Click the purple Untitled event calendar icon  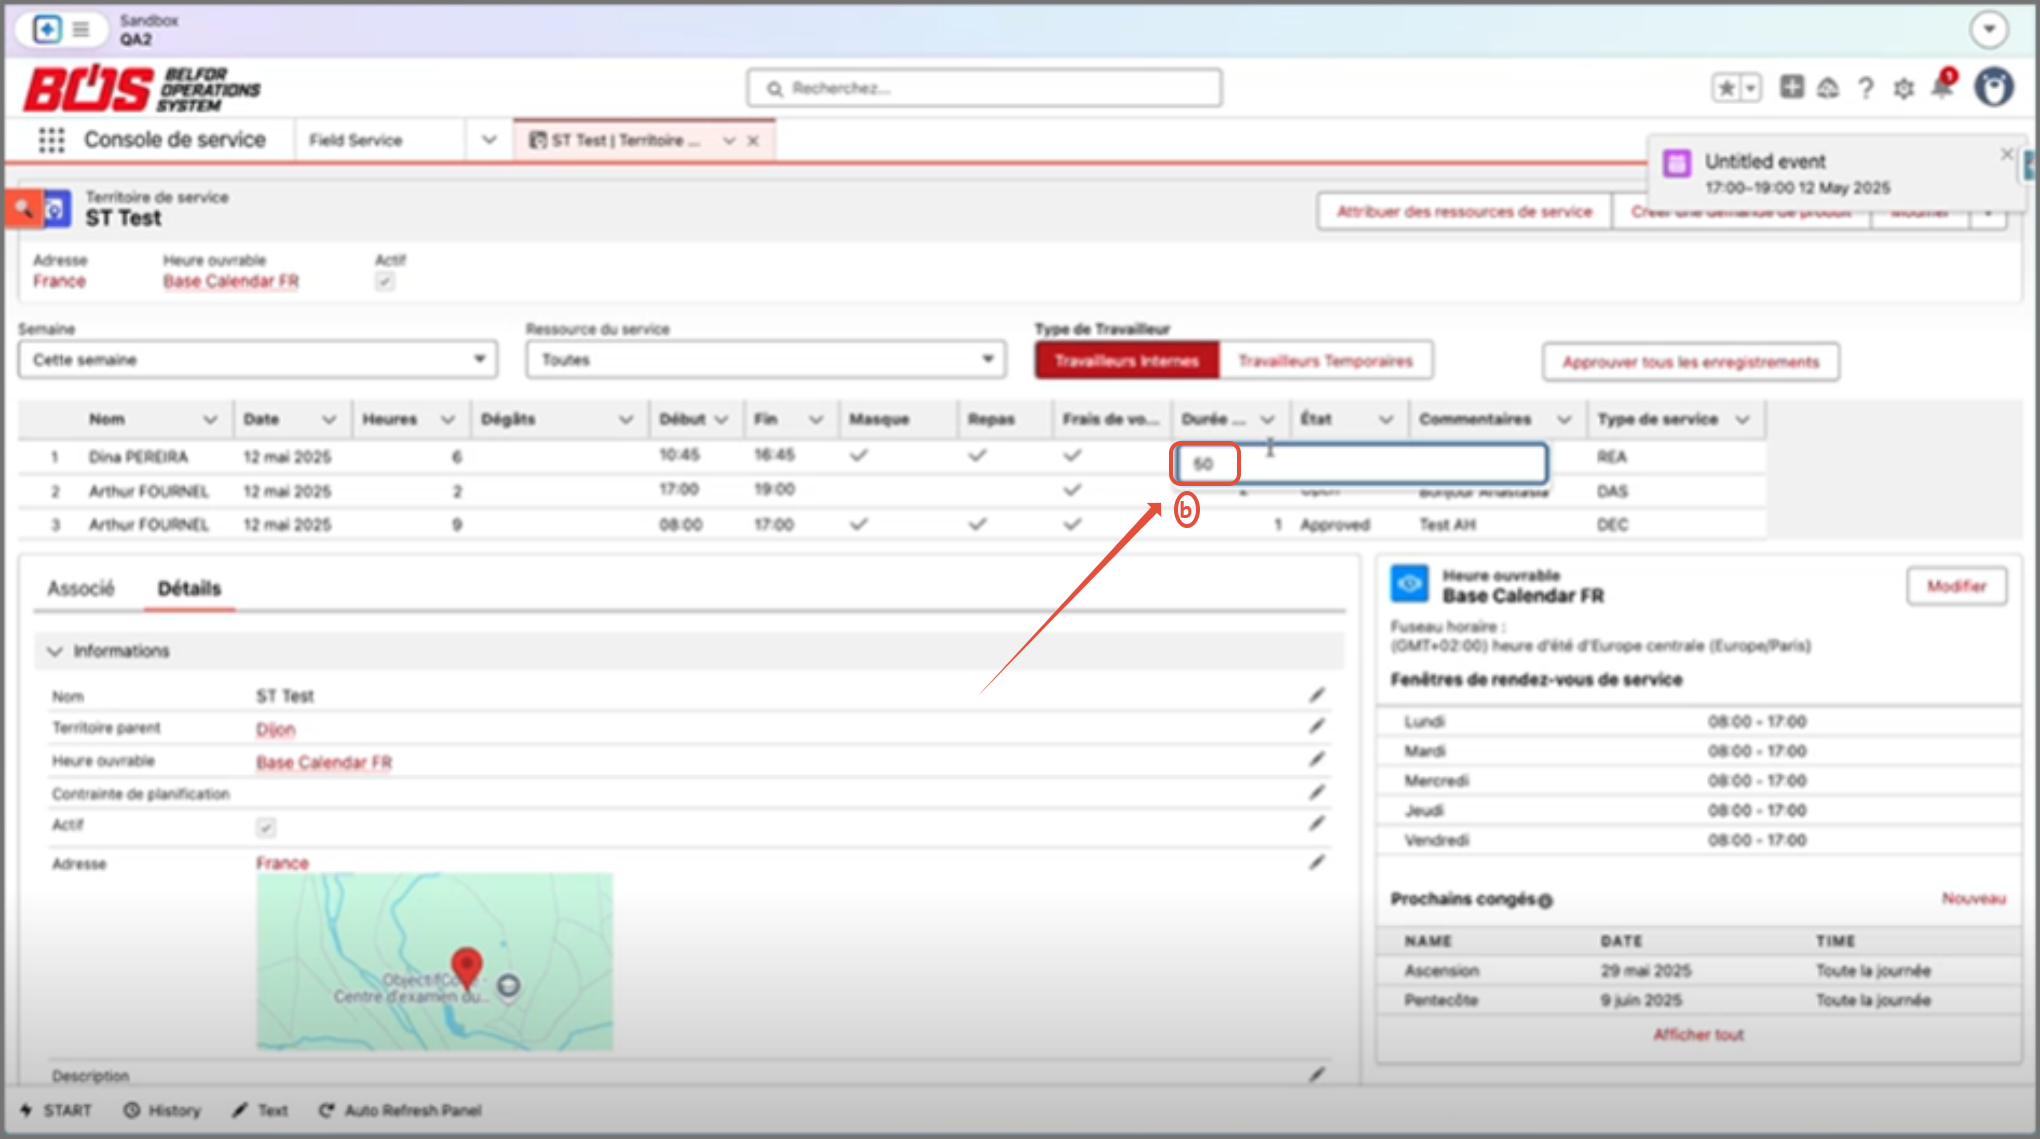[x=1677, y=163]
